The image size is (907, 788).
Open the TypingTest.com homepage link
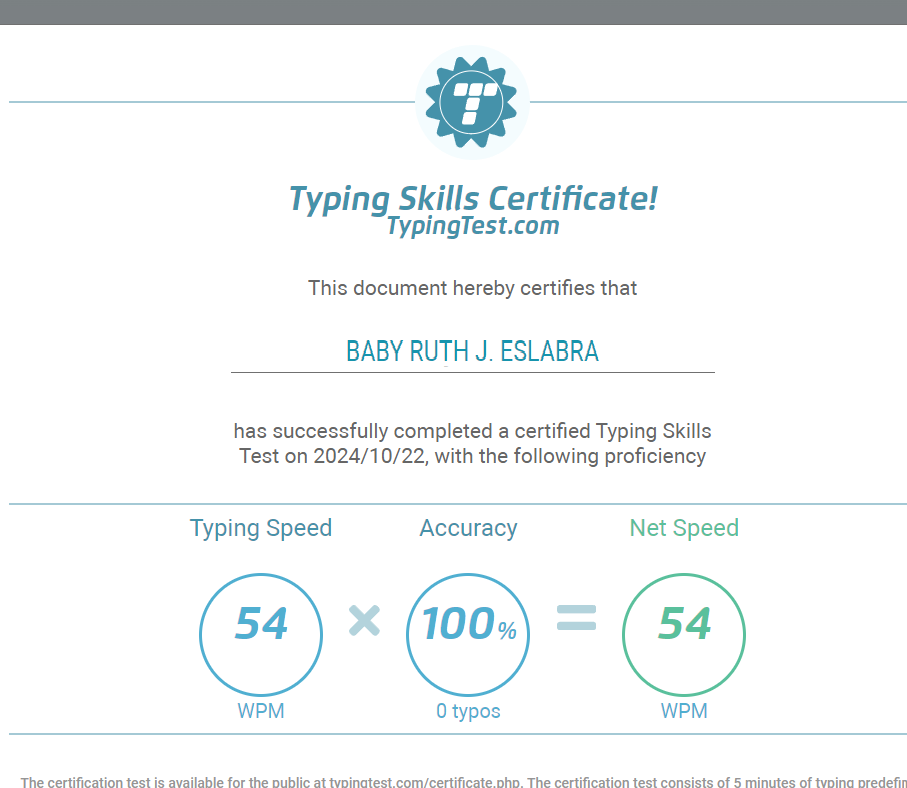[472, 225]
